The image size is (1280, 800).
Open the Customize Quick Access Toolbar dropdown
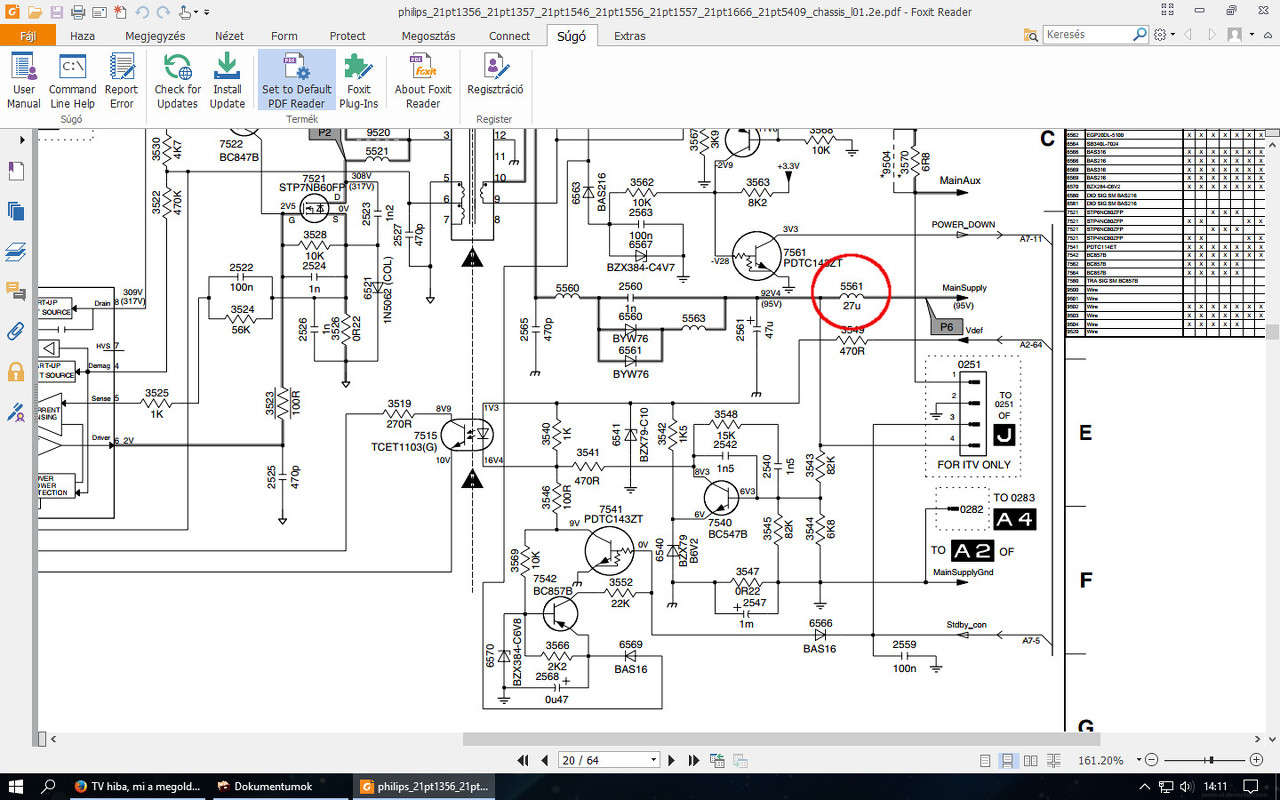[x=206, y=13]
